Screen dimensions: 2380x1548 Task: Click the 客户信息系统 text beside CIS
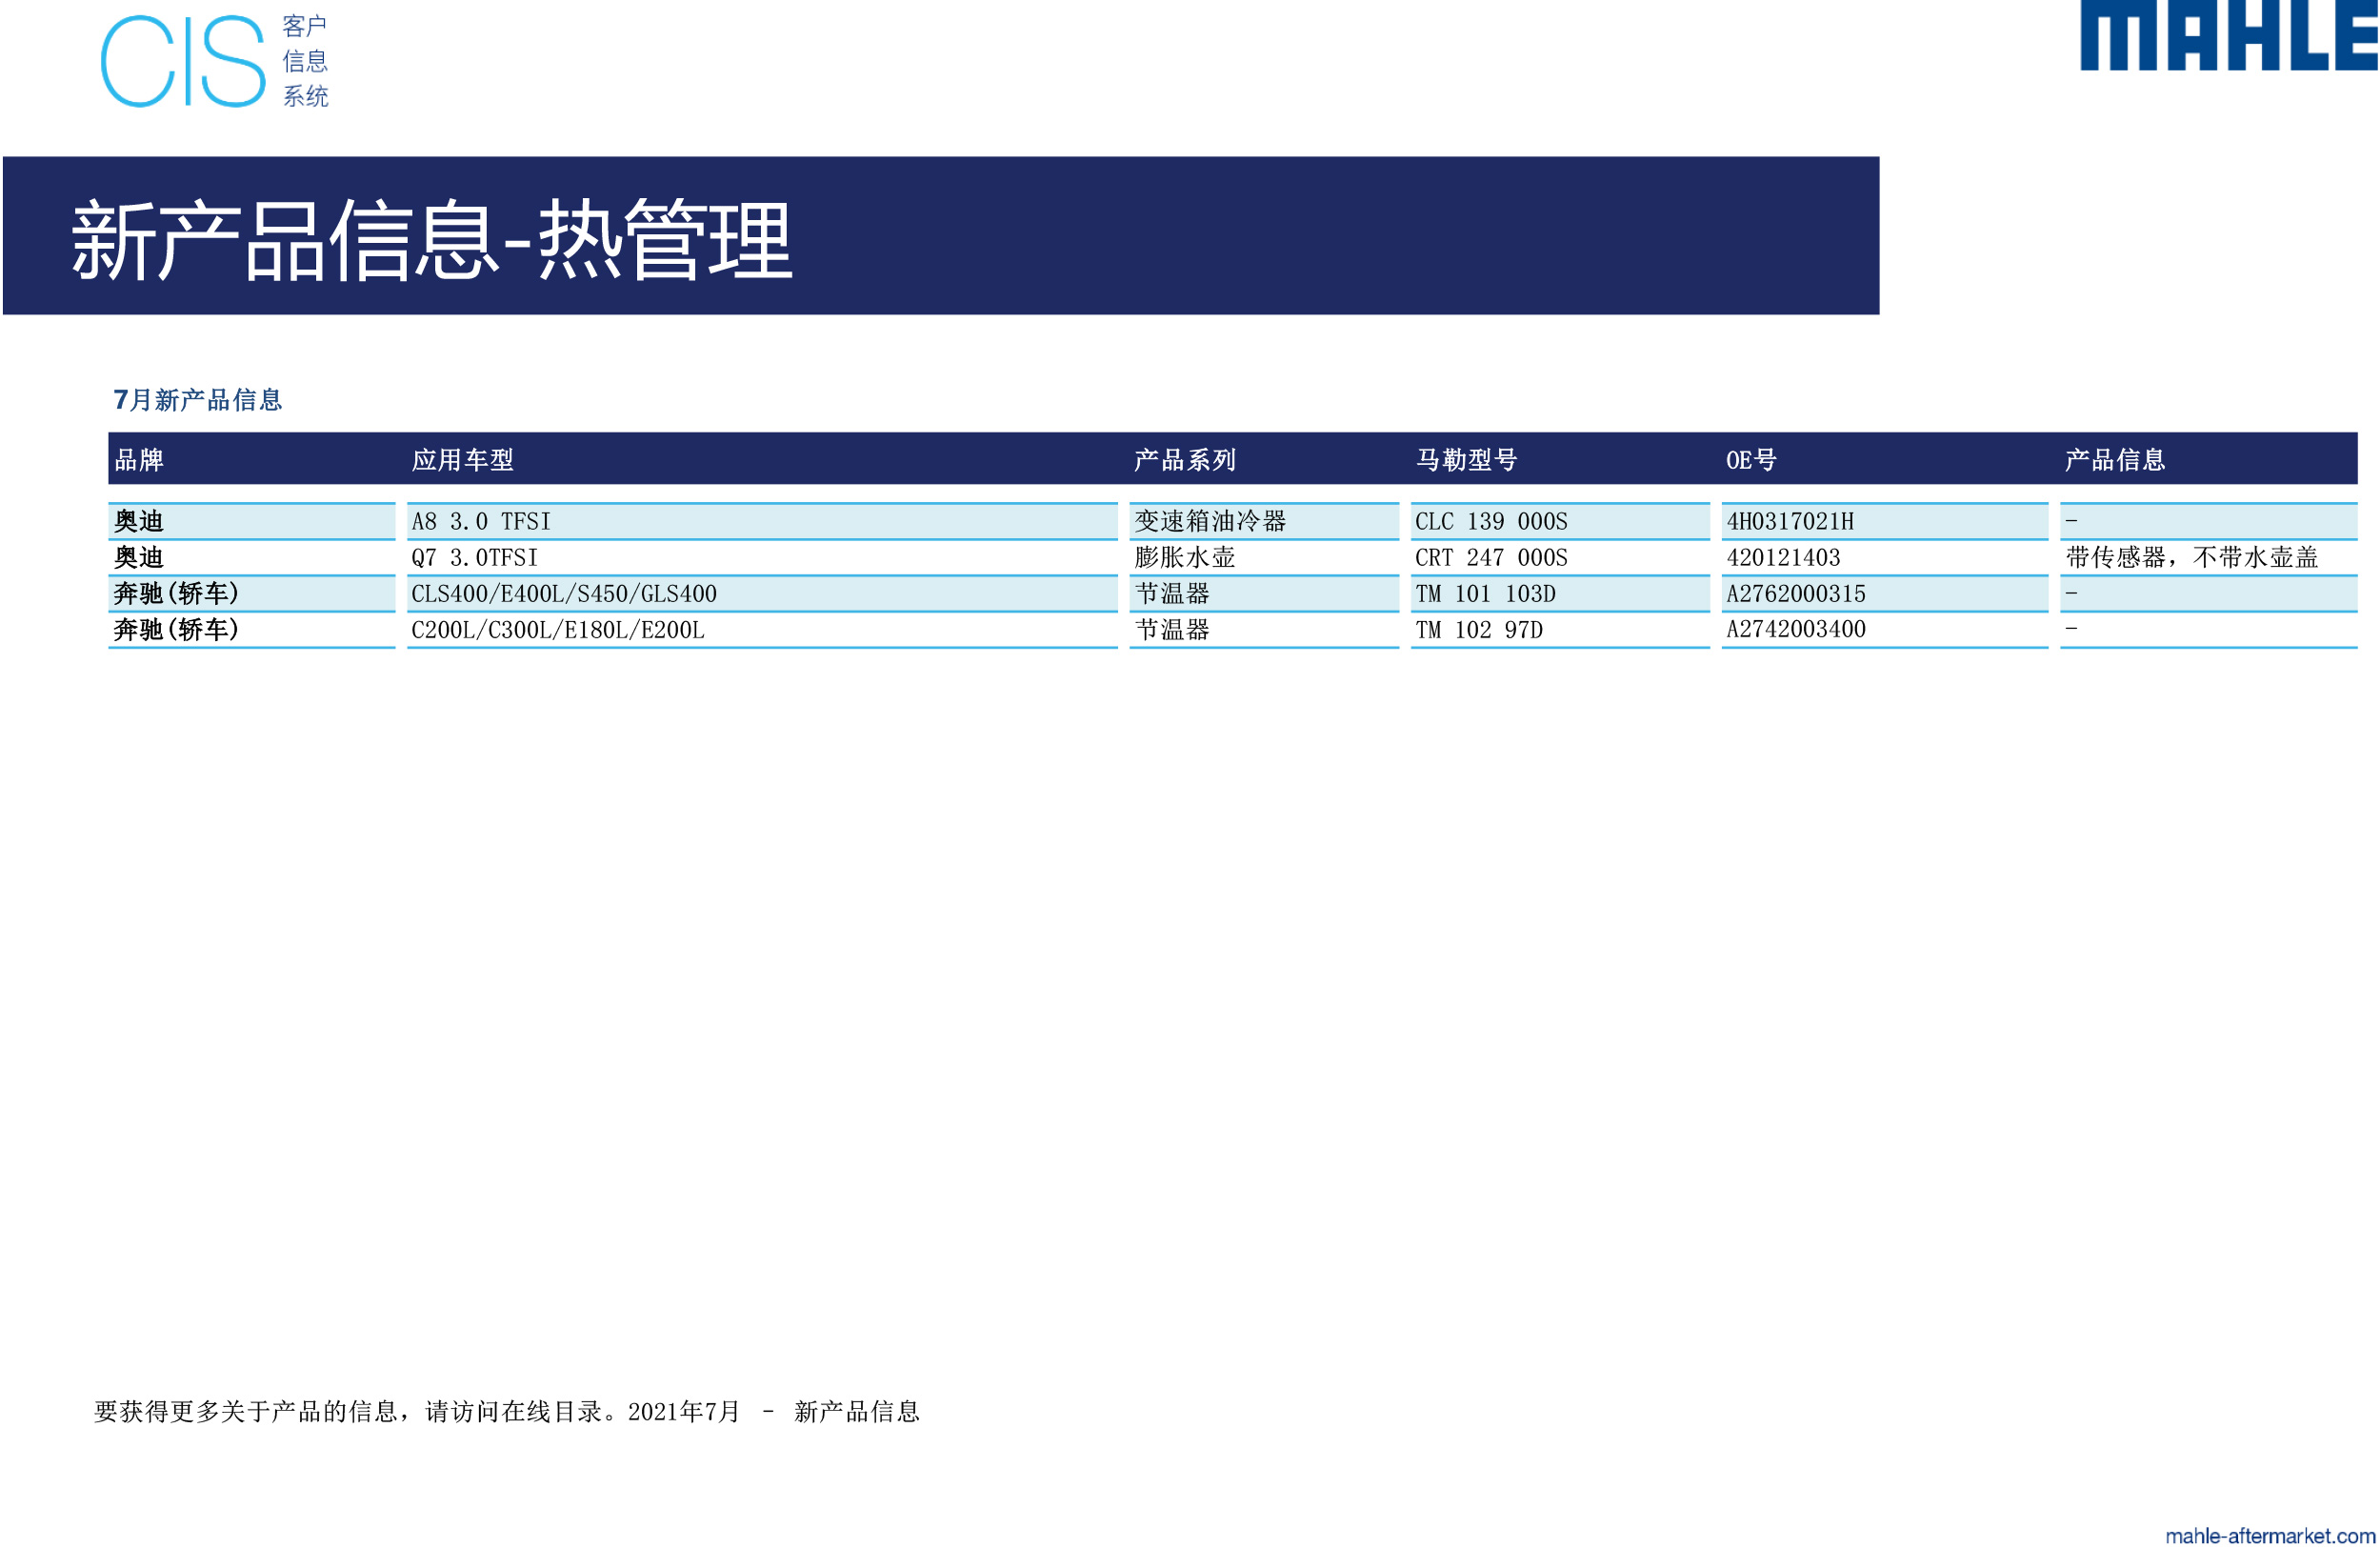[305, 61]
